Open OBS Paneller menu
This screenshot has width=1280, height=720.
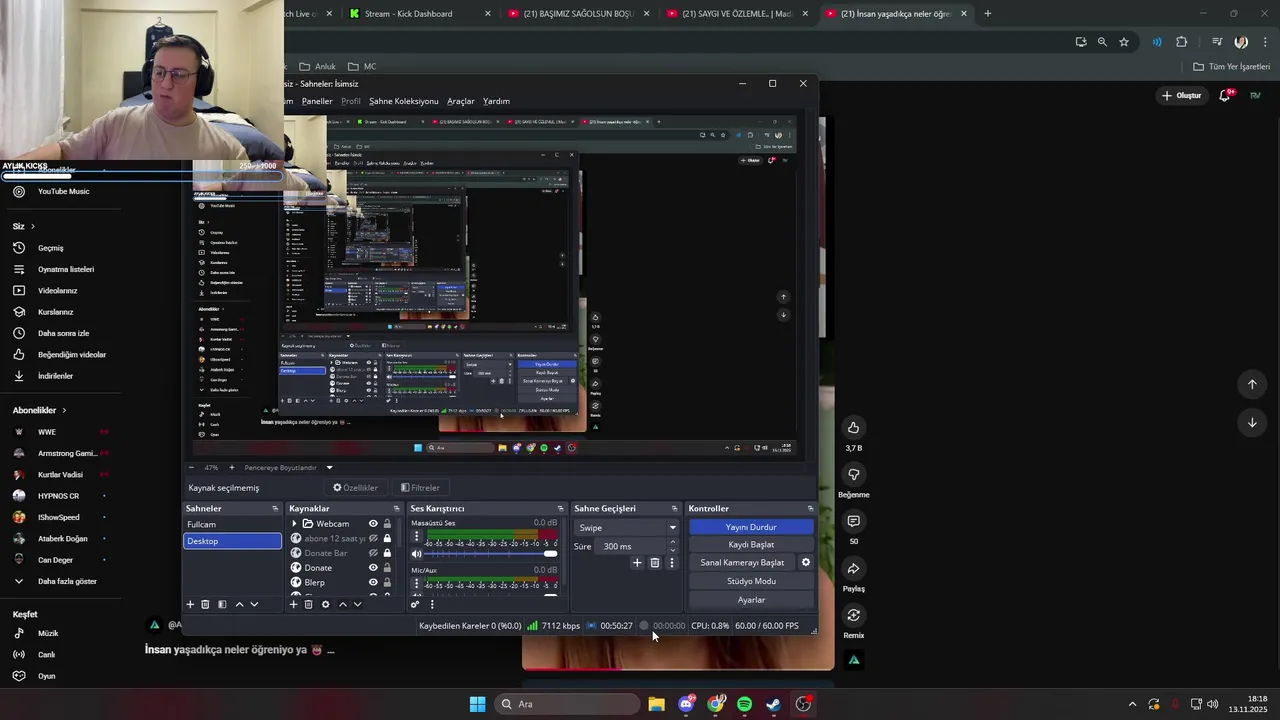tap(317, 101)
